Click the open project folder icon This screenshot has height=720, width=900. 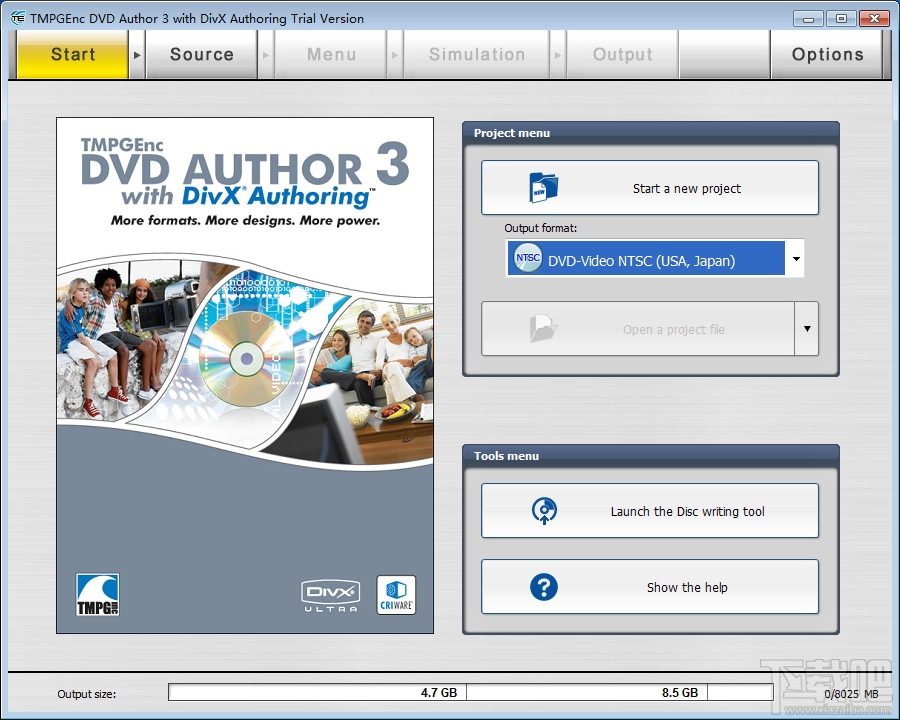543,328
